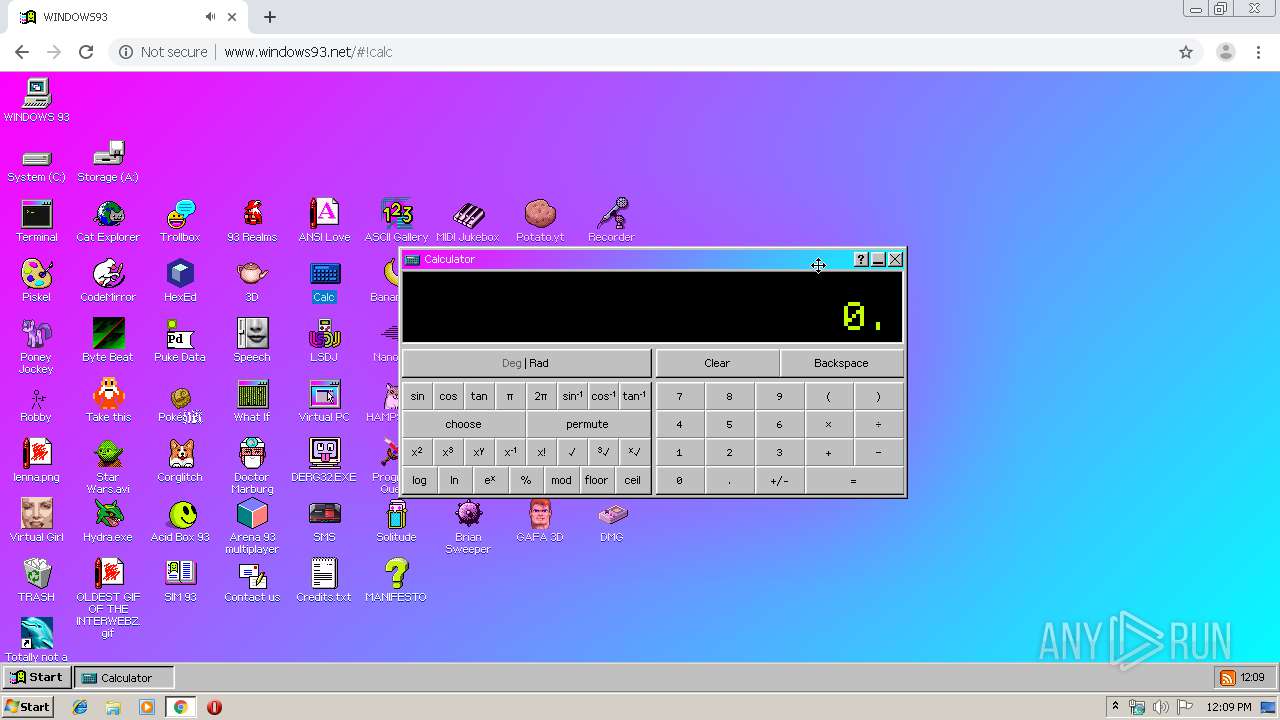Select the Calculator taskbar entry
The height and width of the screenshot is (720, 1280).
tap(125, 677)
